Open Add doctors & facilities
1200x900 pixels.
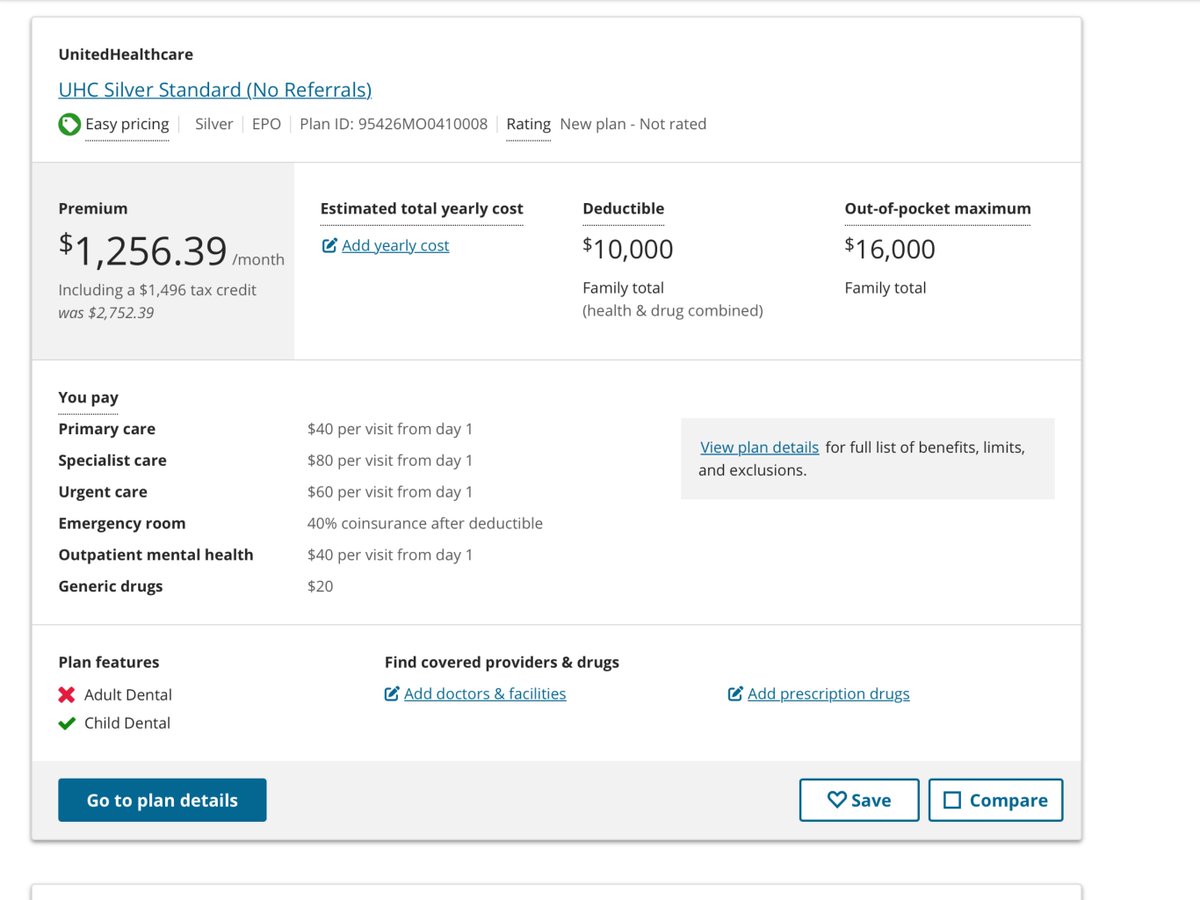pyautogui.click(x=485, y=693)
